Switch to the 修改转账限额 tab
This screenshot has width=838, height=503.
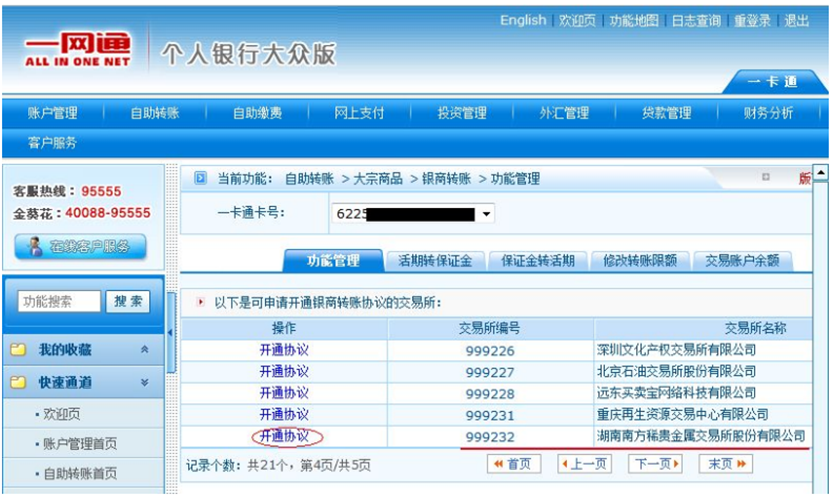pos(640,261)
